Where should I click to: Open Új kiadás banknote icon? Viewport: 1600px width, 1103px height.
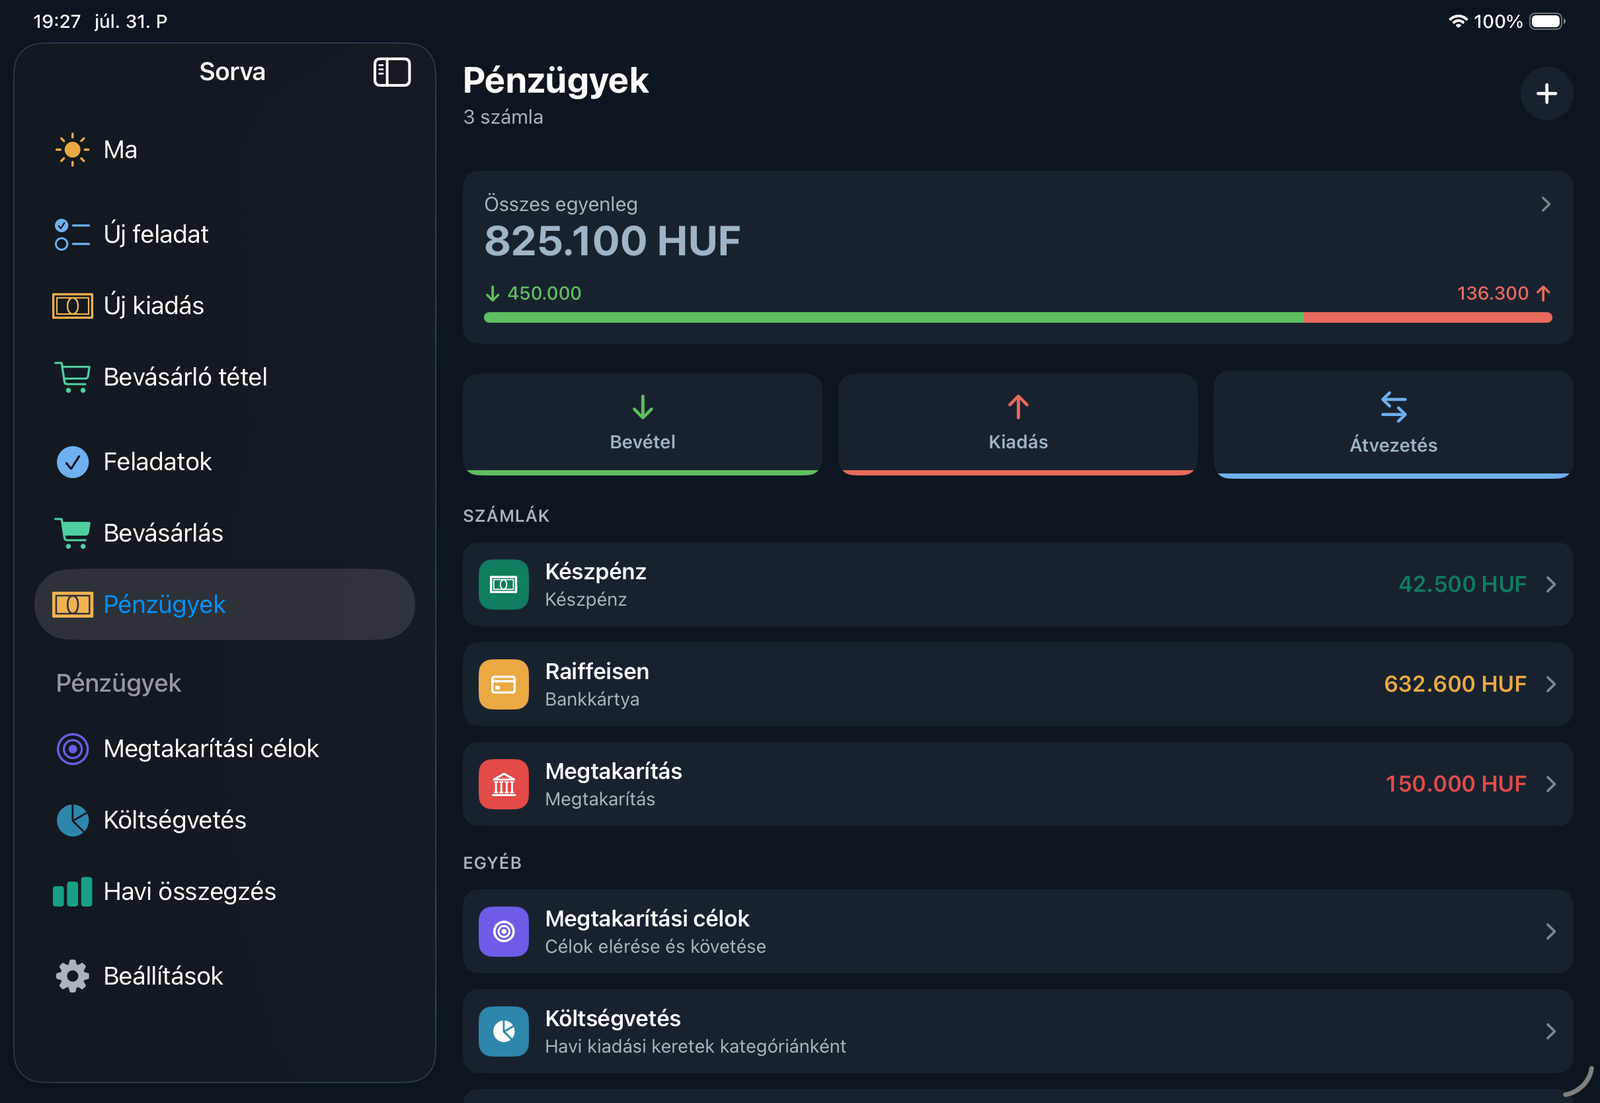pyautogui.click(x=72, y=306)
